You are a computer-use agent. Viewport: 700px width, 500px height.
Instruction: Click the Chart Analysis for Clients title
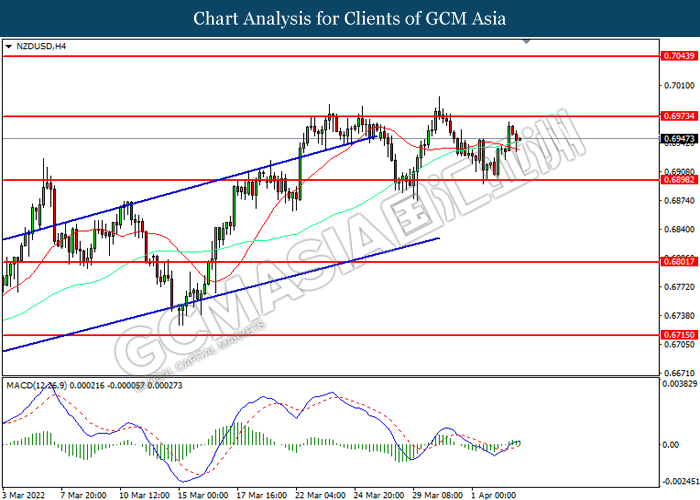[350, 19]
